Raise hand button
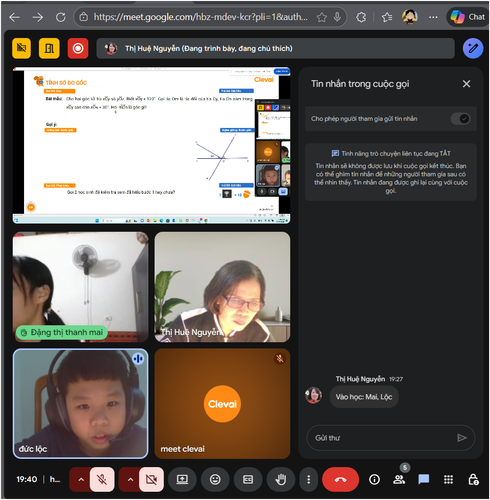The image size is (490, 500). (x=281, y=479)
